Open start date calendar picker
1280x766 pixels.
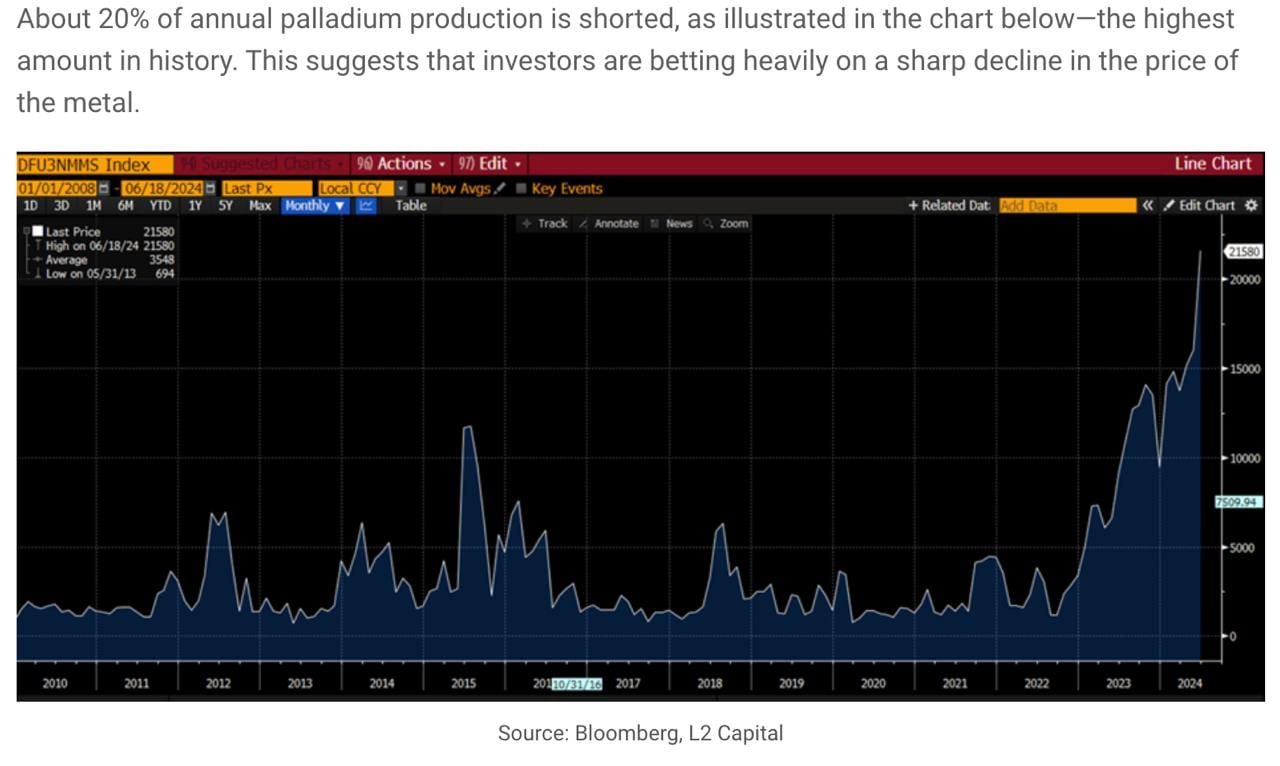tap(104, 189)
